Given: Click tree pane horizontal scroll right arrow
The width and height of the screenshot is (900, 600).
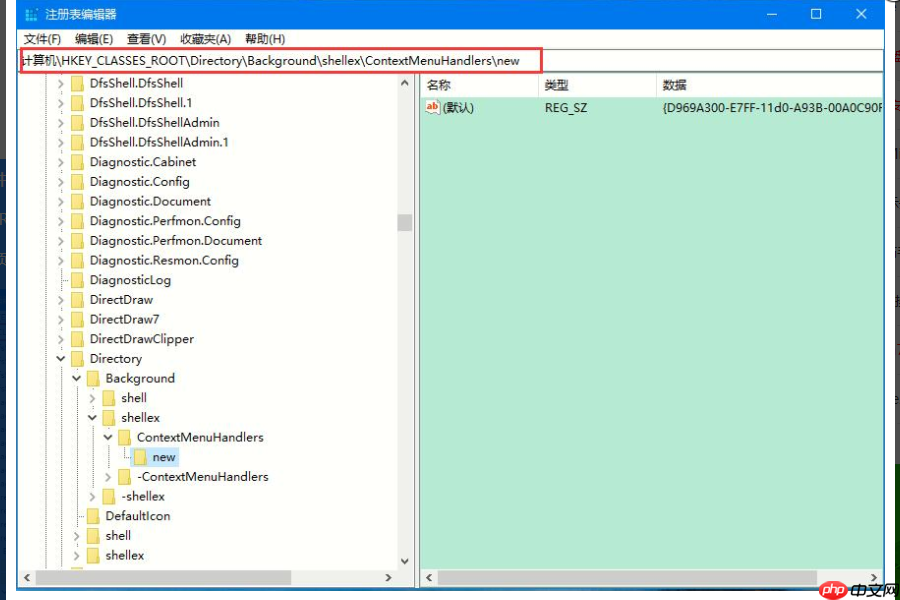Looking at the screenshot, I should click(389, 578).
